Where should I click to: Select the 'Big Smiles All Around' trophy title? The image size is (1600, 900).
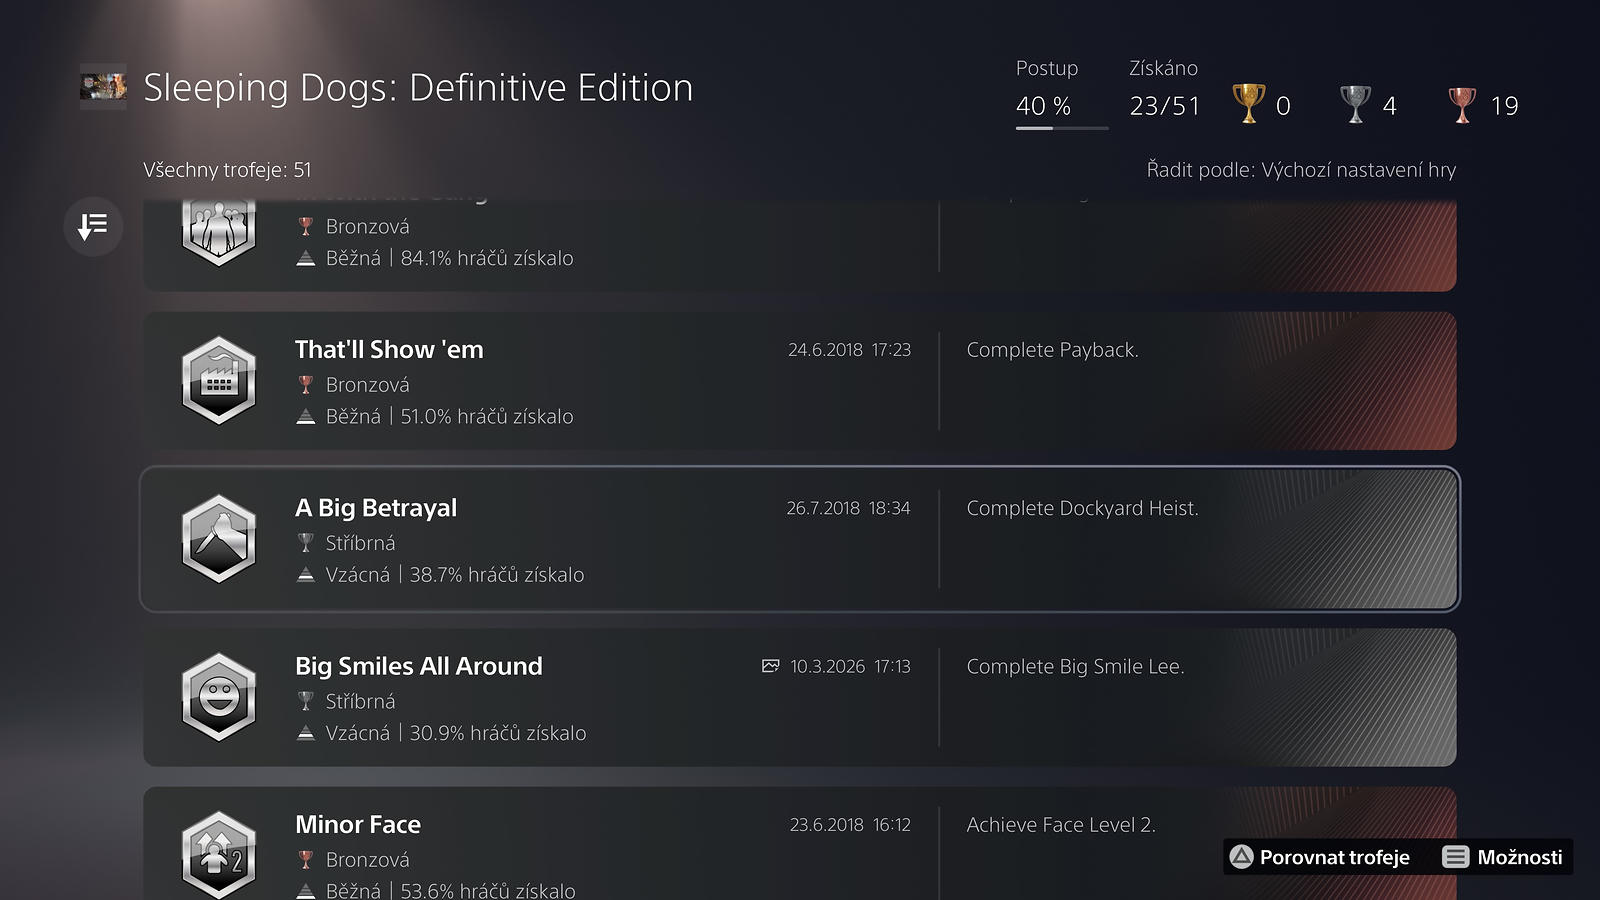point(418,666)
